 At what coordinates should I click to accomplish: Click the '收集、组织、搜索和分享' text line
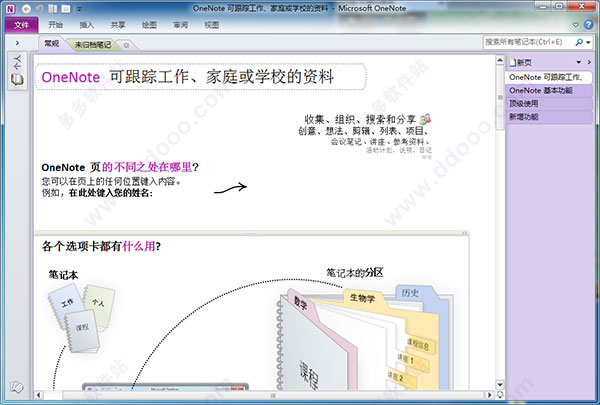pyautogui.click(x=360, y=119)
